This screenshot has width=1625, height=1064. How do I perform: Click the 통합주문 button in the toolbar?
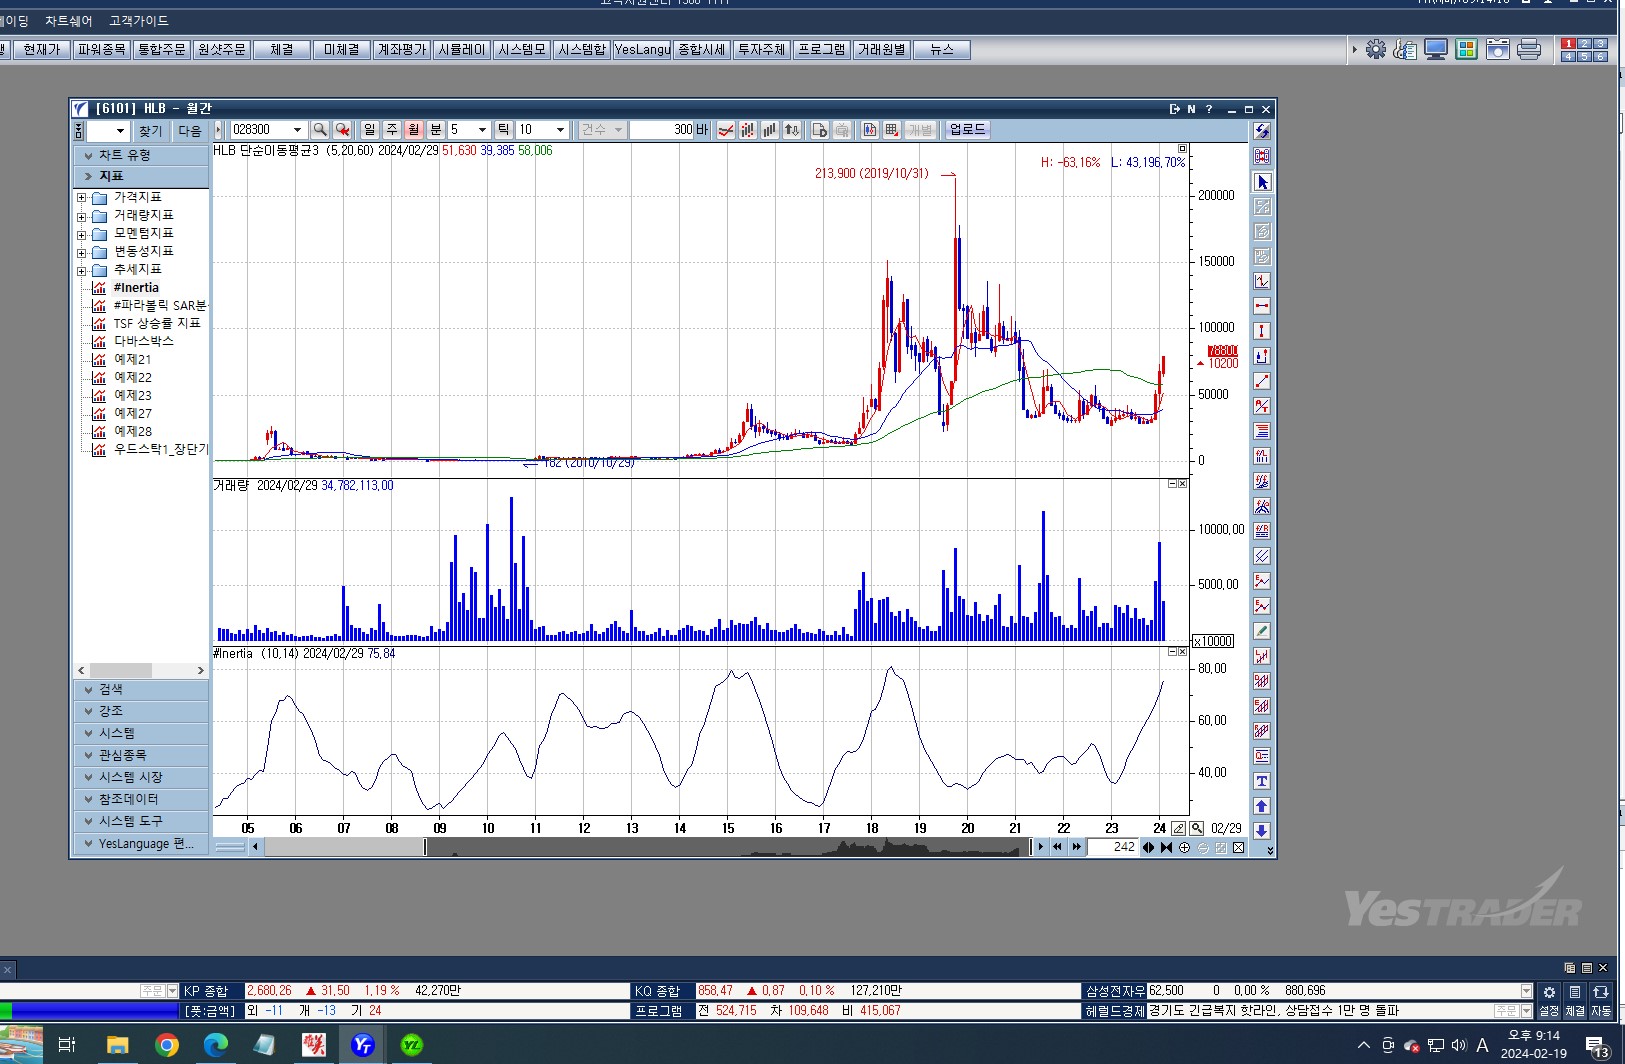pos(161,49)
